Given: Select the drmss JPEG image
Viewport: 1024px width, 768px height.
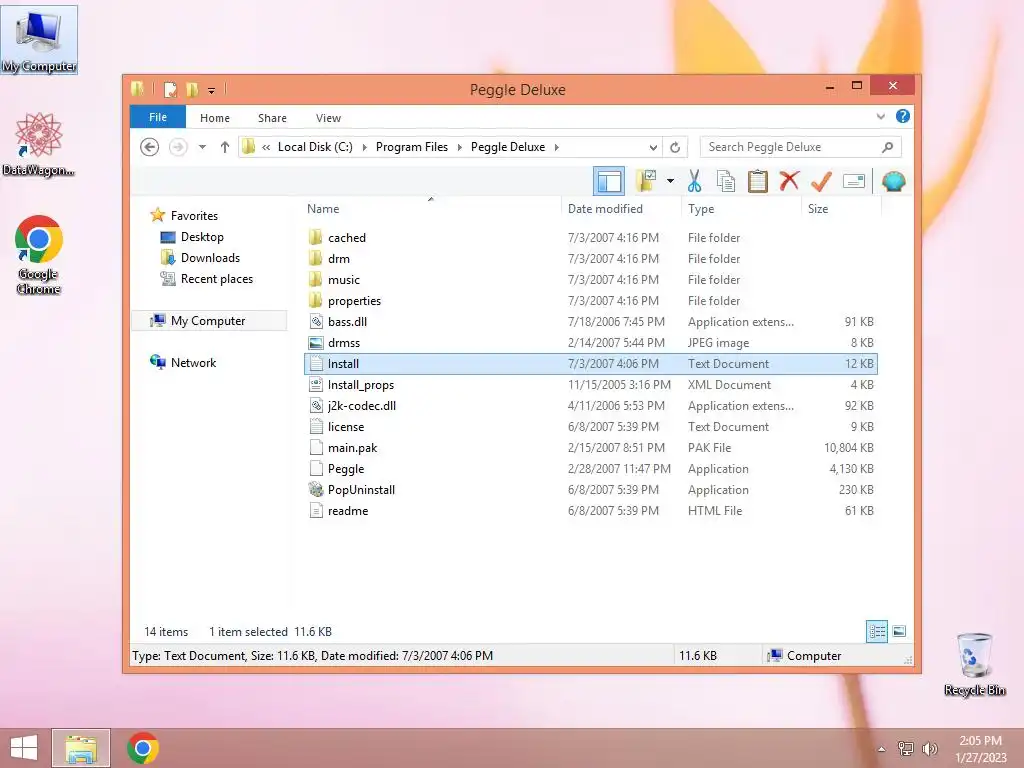Looking at the screenshot, I should (x=590, y=342).
